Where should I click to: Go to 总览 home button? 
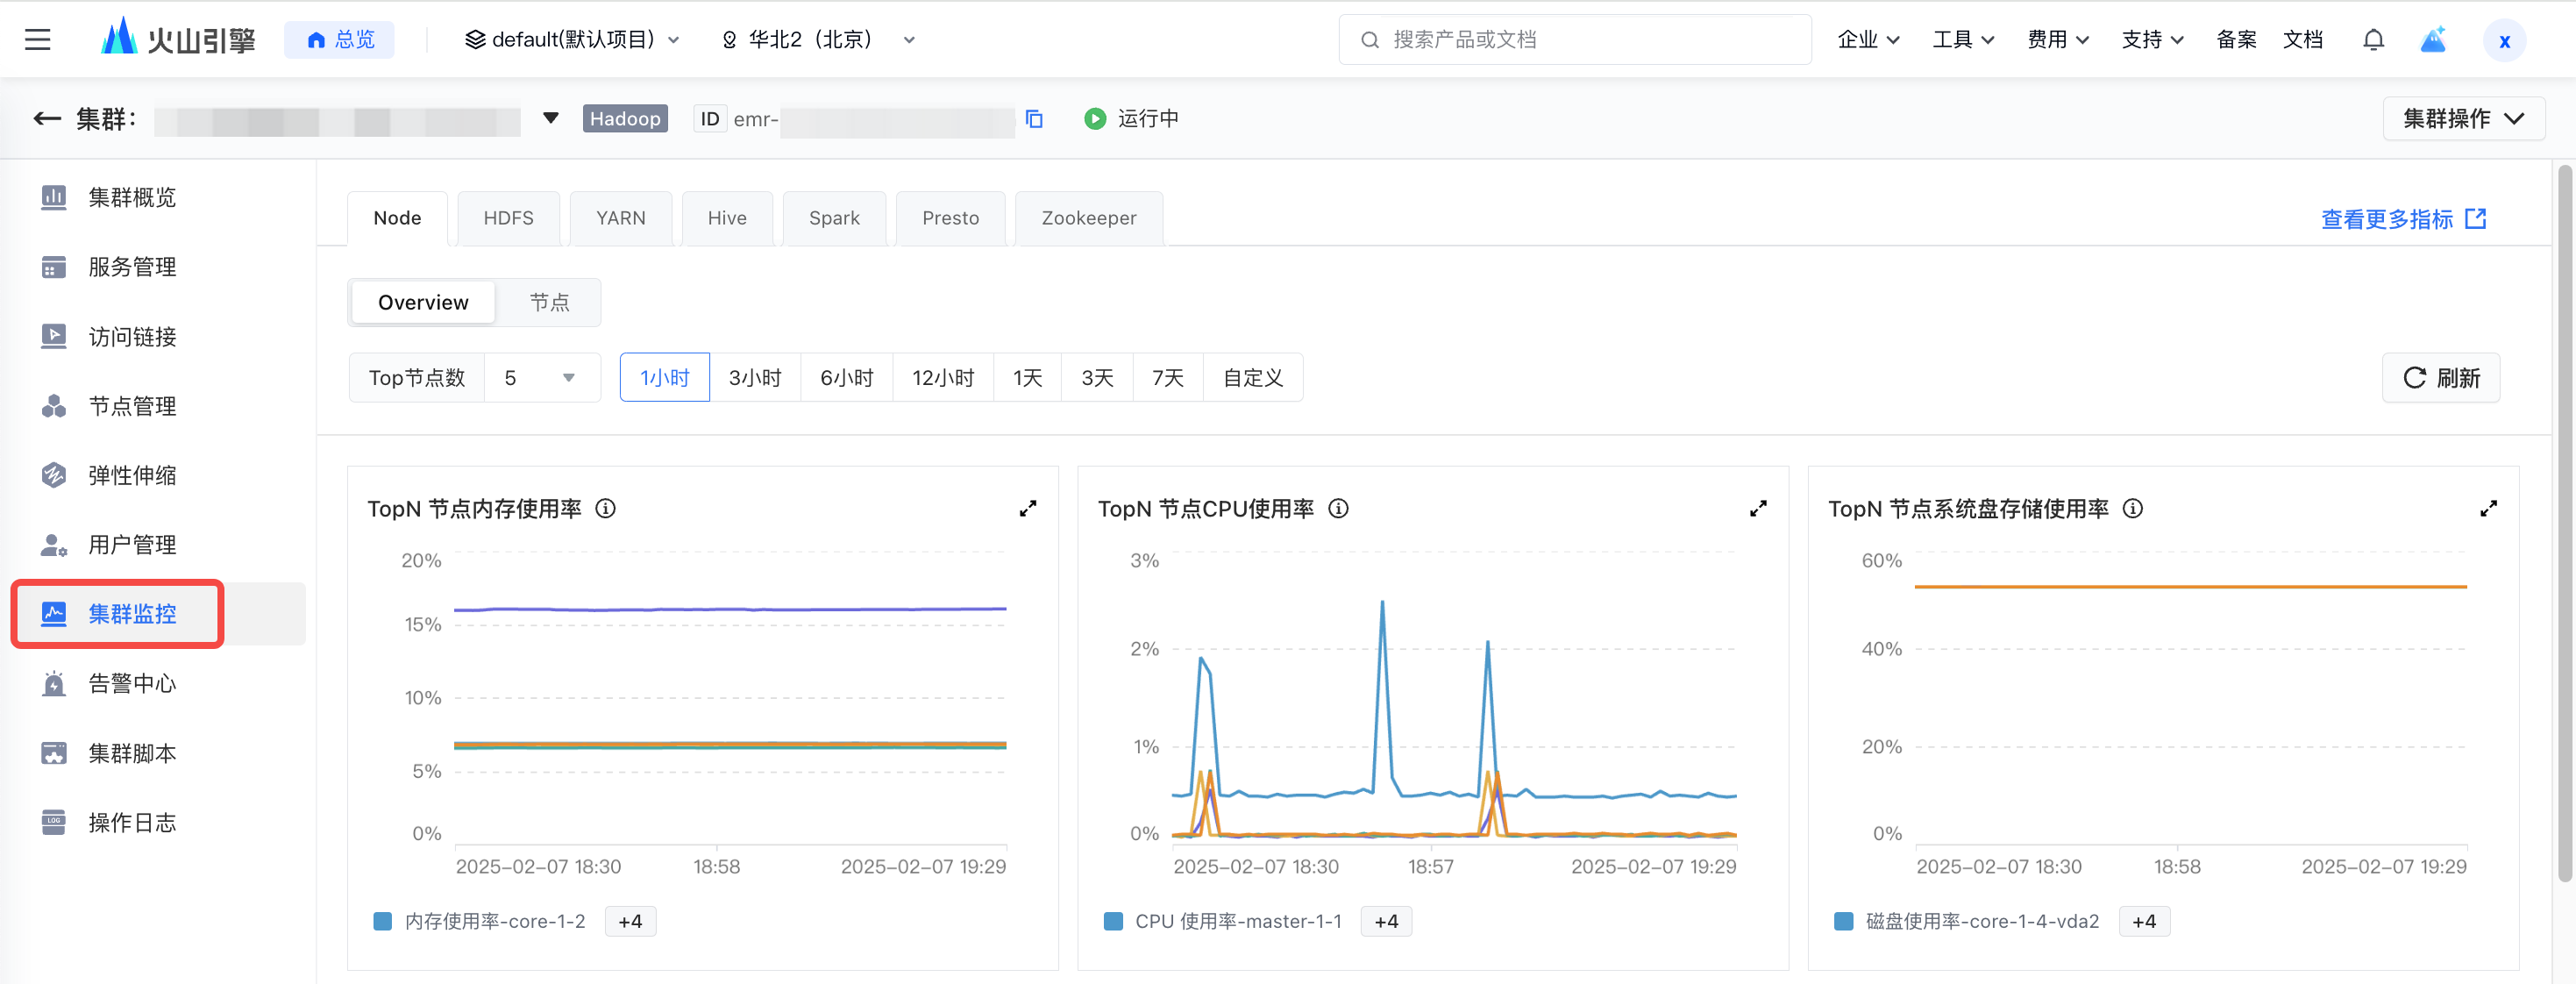339,40
